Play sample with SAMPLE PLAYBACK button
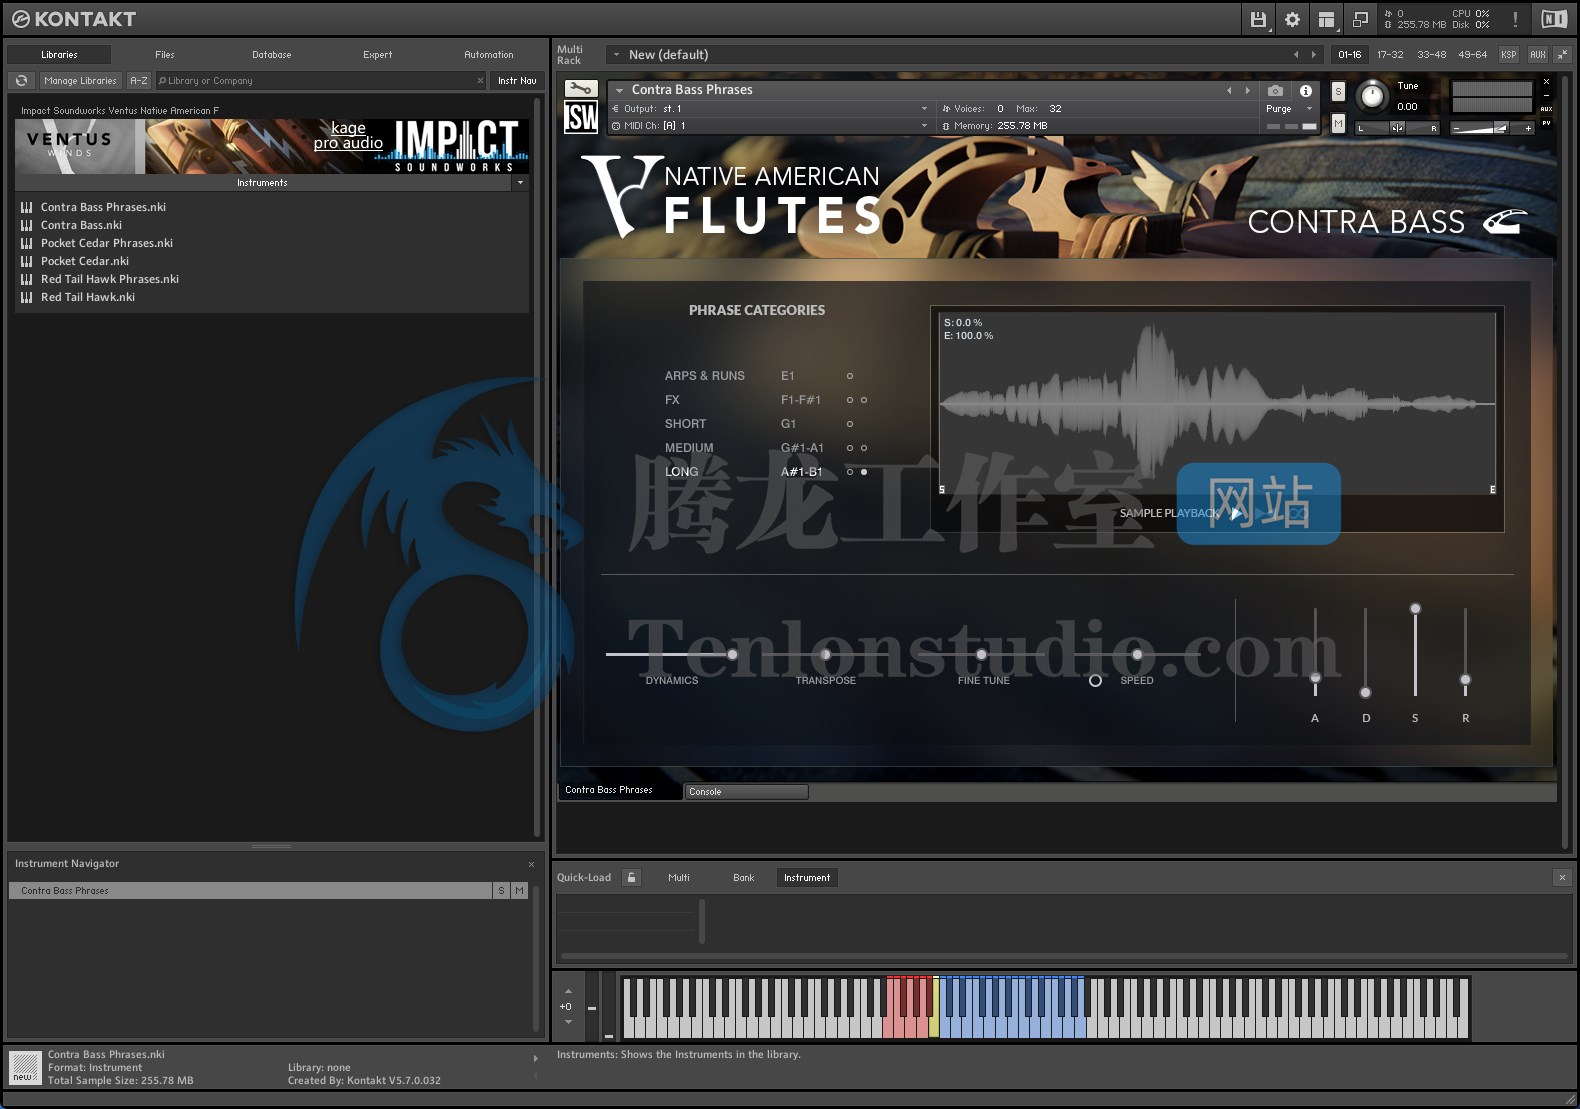 pos(1235,513)
